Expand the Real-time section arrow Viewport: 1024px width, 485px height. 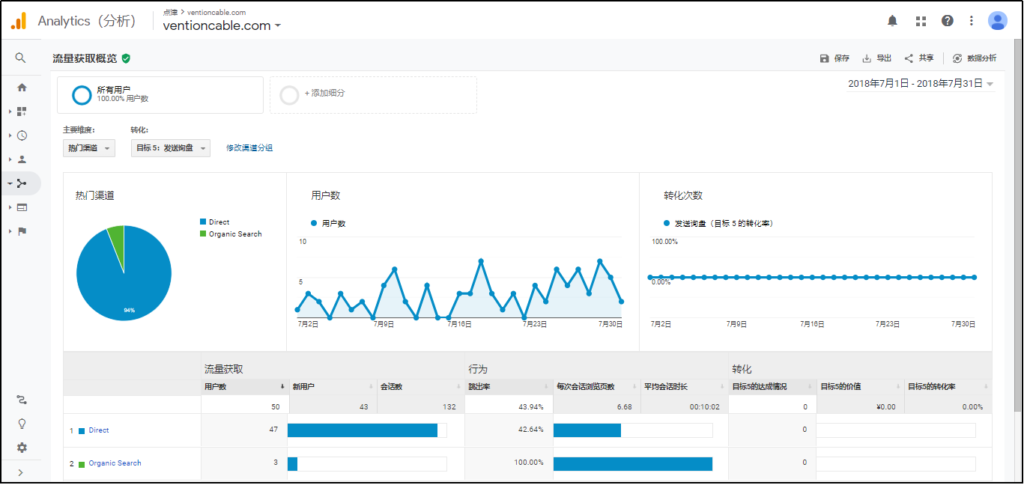click(10, 136)
